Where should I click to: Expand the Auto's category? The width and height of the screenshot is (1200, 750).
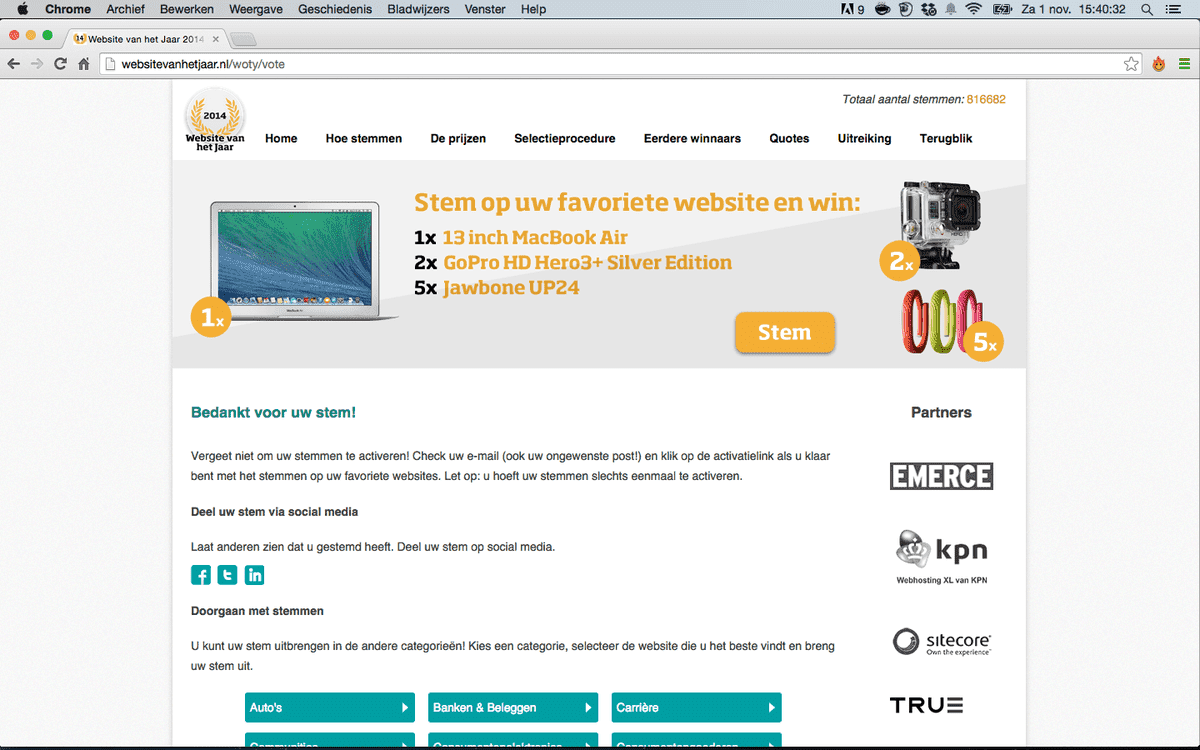coord(329,707)
